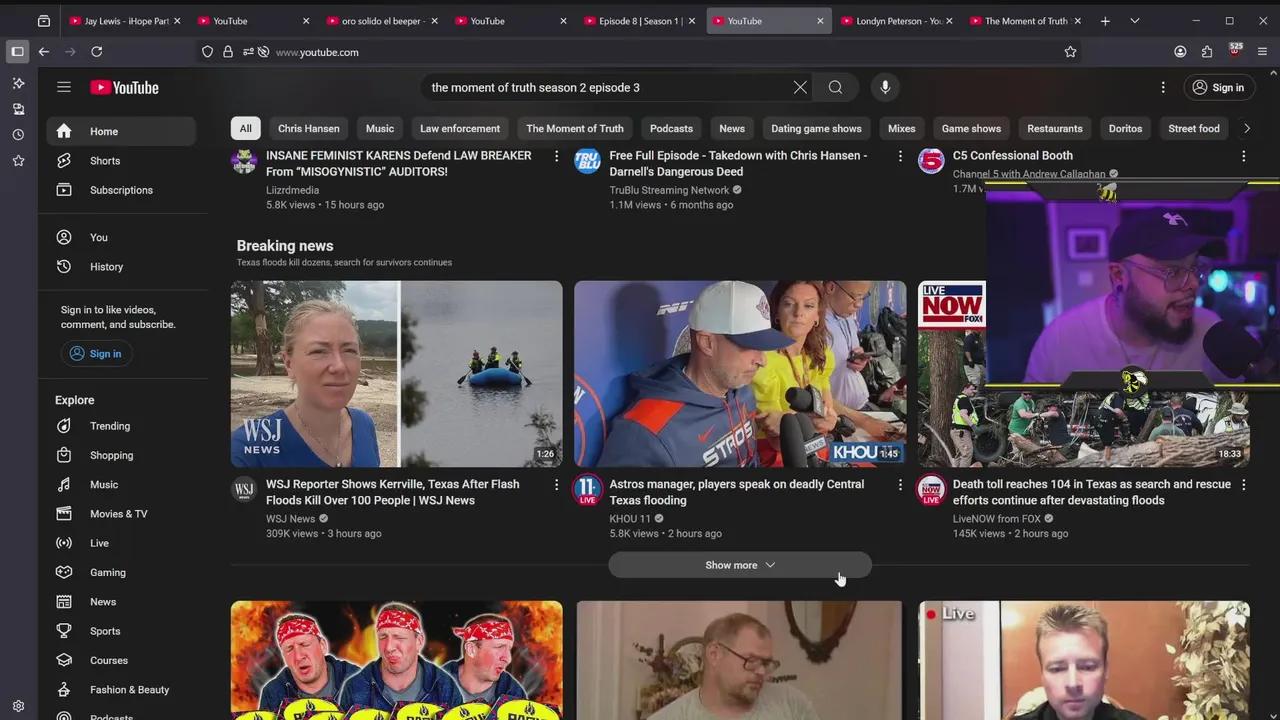Open the list all tabs dropdown
The height and width of the screenshot is (720, 1280).
click(x=1135, y=21)
